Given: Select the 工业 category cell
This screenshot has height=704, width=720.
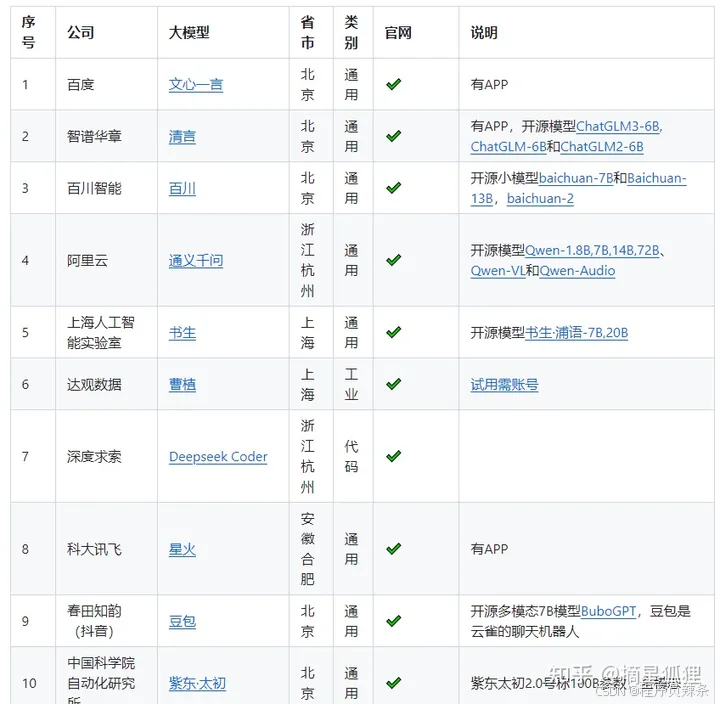Looking at the screenshot, I should coord(351,385).
